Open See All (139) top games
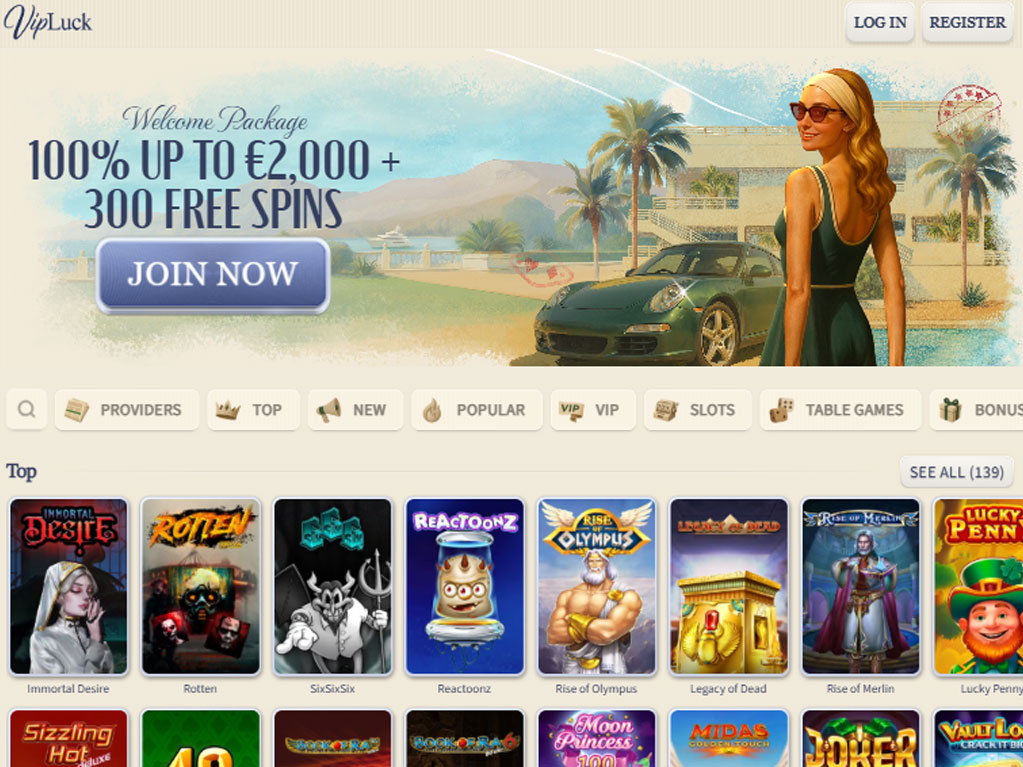Viewport: 1023px width, 767px height. click(x=956, y=472)
